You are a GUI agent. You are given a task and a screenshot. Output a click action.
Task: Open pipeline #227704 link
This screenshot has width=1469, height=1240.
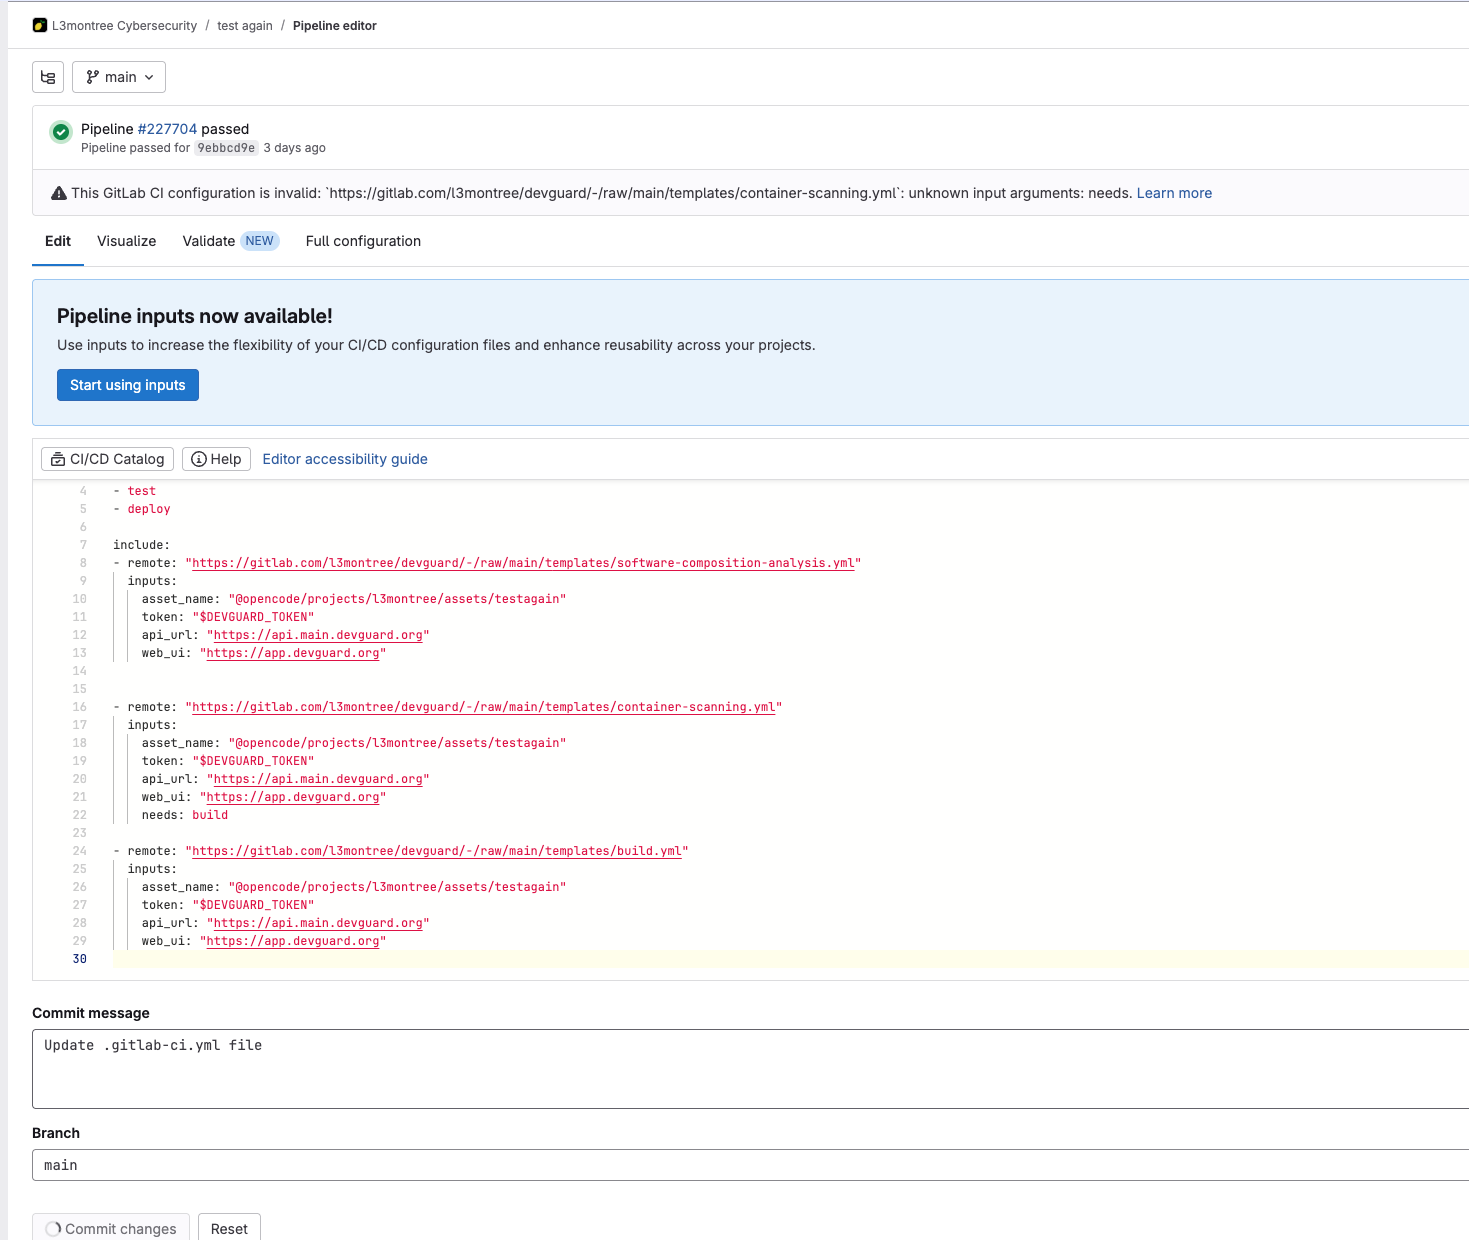167,129
